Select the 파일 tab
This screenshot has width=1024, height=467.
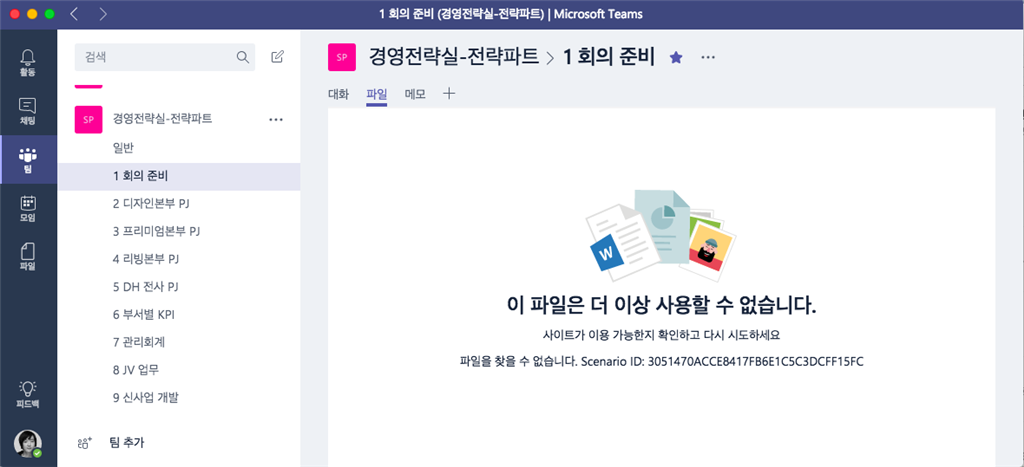(x=377, y=94)
